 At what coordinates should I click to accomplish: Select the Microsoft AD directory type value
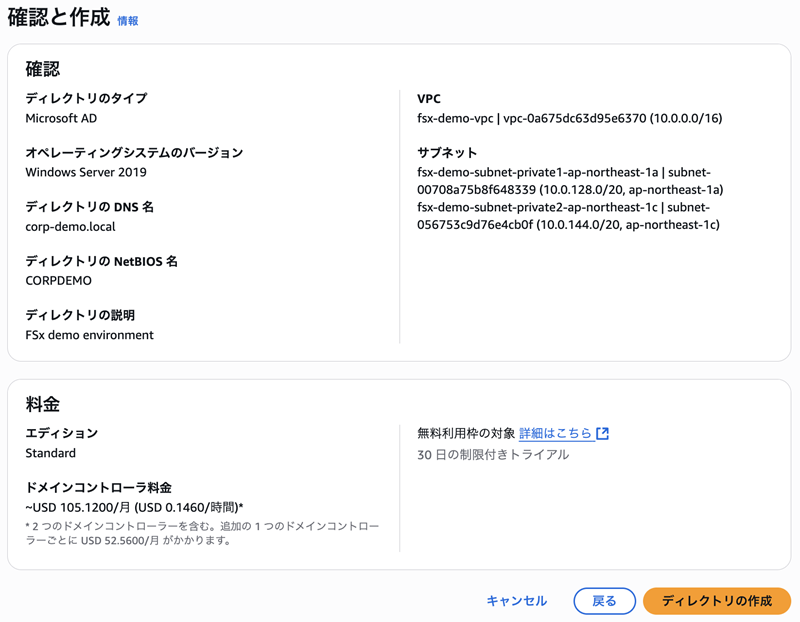coord(61,118)
